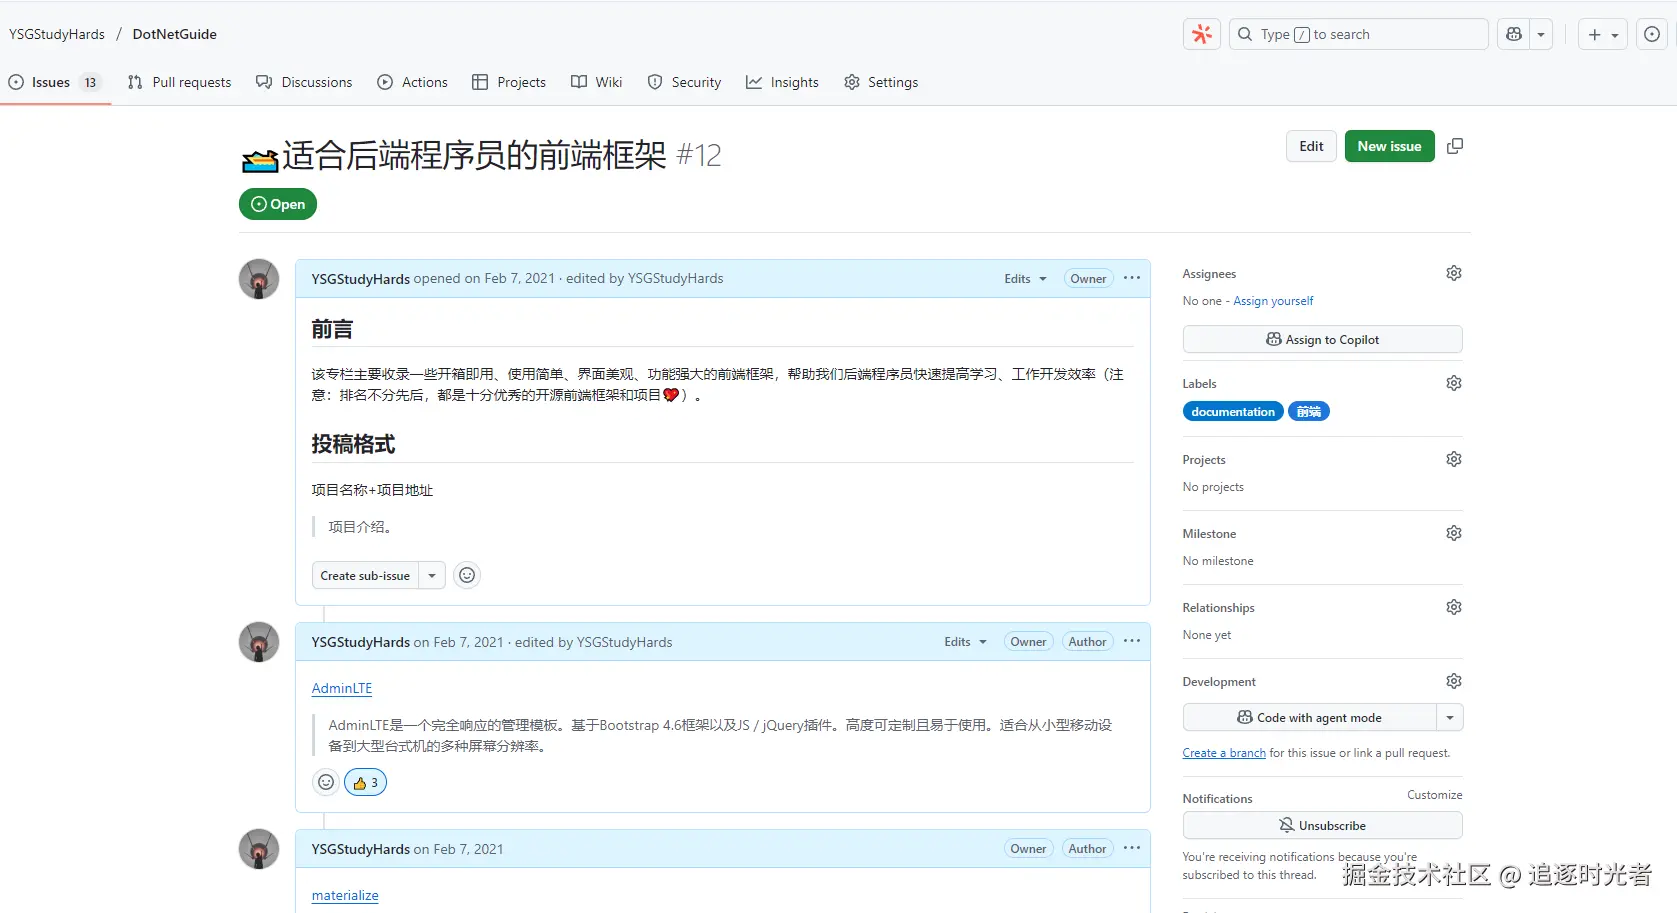The height and width of the screenshot is (913, 1677).
Task: Click the copy issue link icon
Action: 1455,146
